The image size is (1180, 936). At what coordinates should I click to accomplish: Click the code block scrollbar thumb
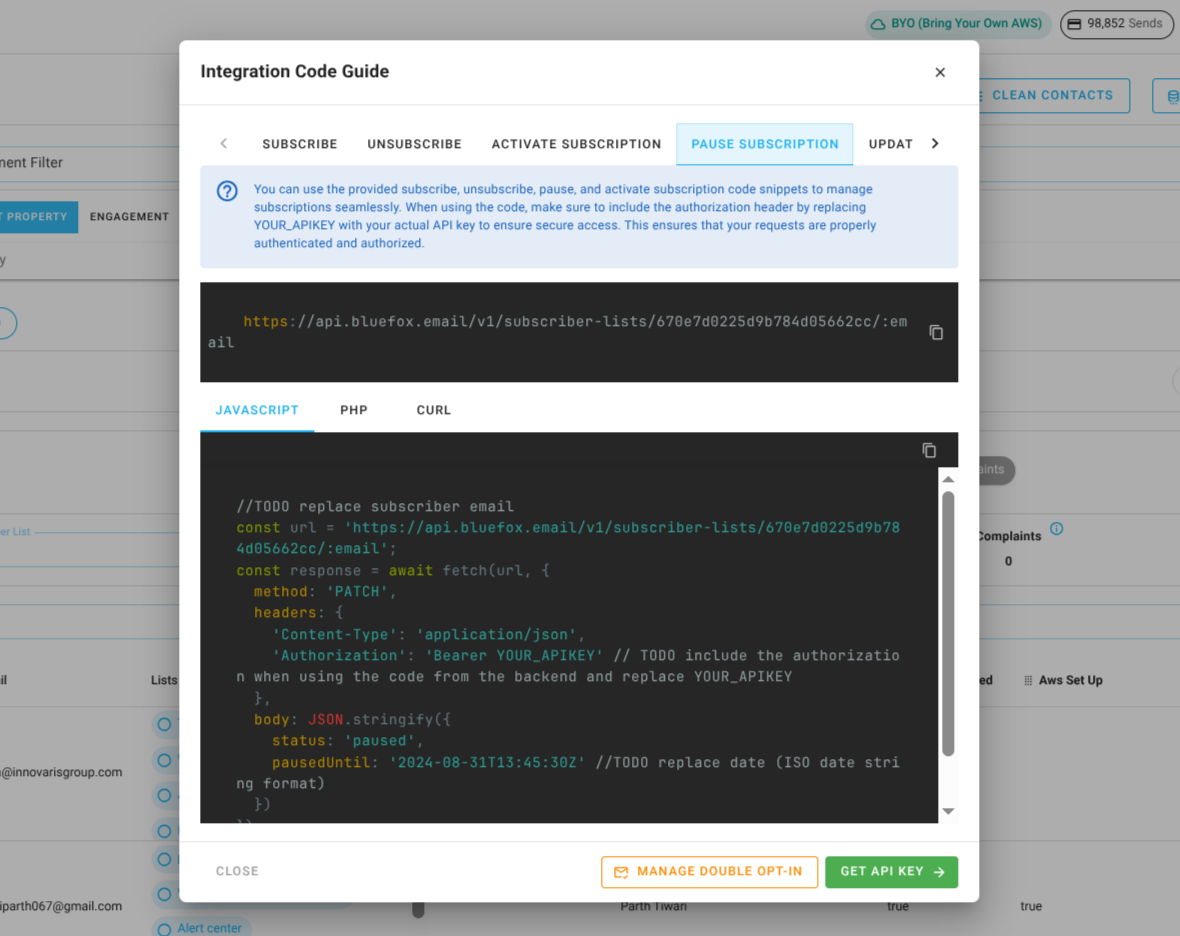pos(948,623)
